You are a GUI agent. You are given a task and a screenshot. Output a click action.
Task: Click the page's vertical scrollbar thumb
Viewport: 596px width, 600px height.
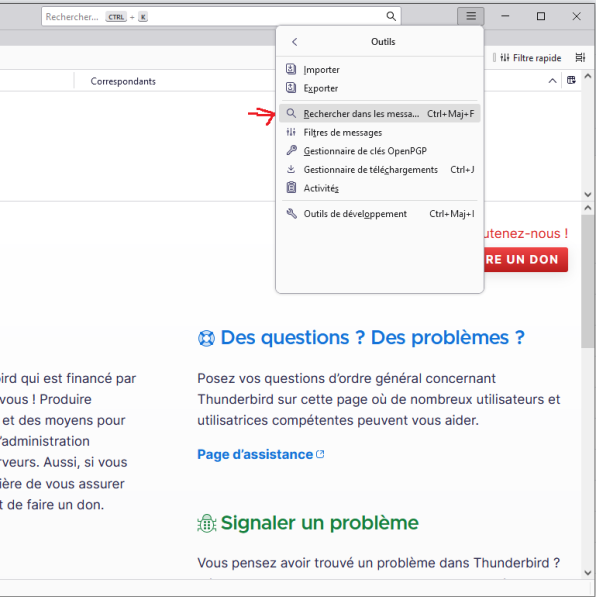click(588, 281)
